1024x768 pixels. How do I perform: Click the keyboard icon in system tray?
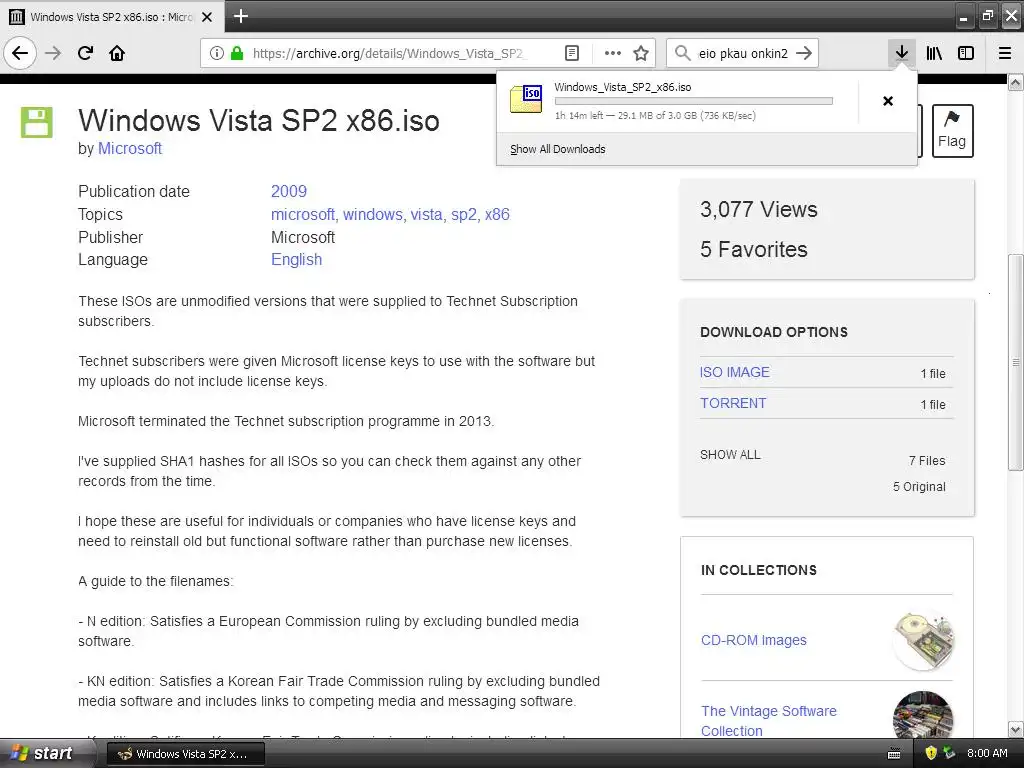pyautogui.click(x=894, y=754)
